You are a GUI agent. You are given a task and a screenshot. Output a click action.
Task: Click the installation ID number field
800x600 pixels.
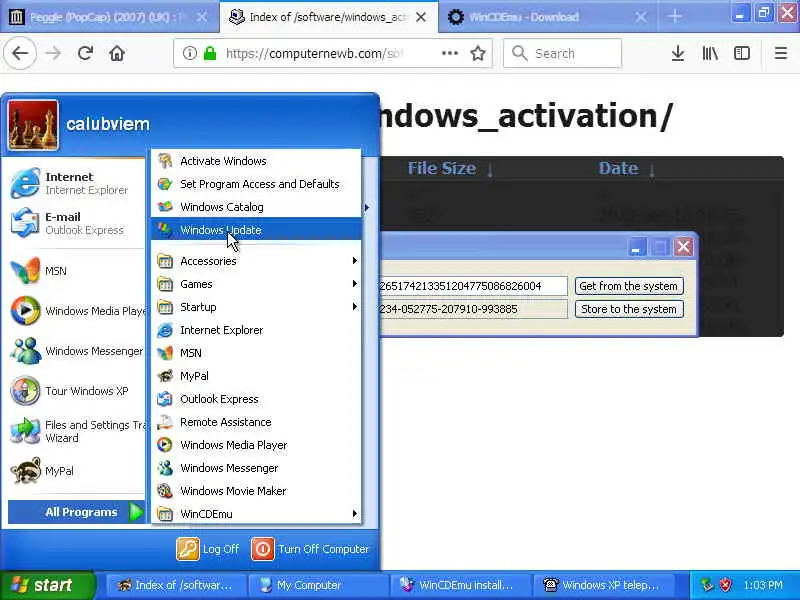point(473,286)
